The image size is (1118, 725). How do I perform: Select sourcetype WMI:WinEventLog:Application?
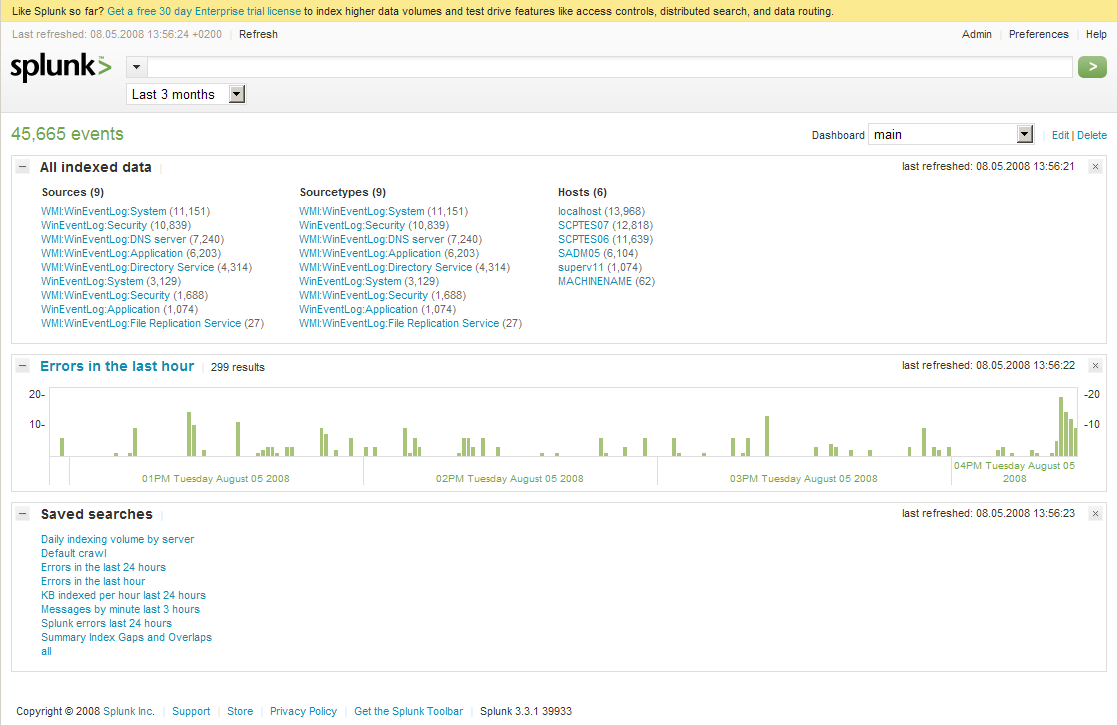point(370,254)
